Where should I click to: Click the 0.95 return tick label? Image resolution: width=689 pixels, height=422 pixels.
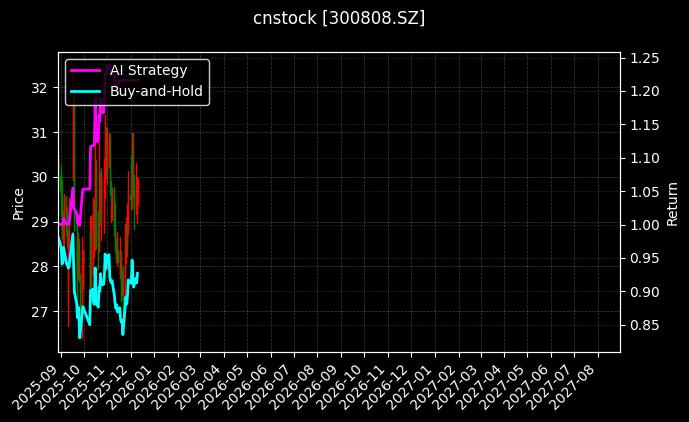(645, 258)
